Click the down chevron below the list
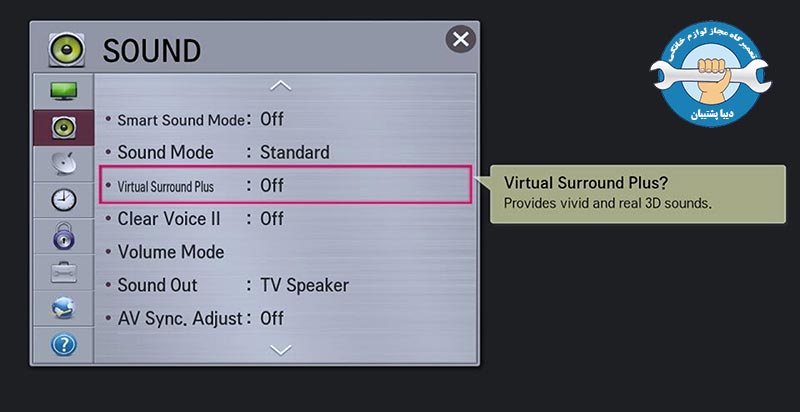This screenshot has width=800, height=412. pyautogui.click(x=281, y=350)
